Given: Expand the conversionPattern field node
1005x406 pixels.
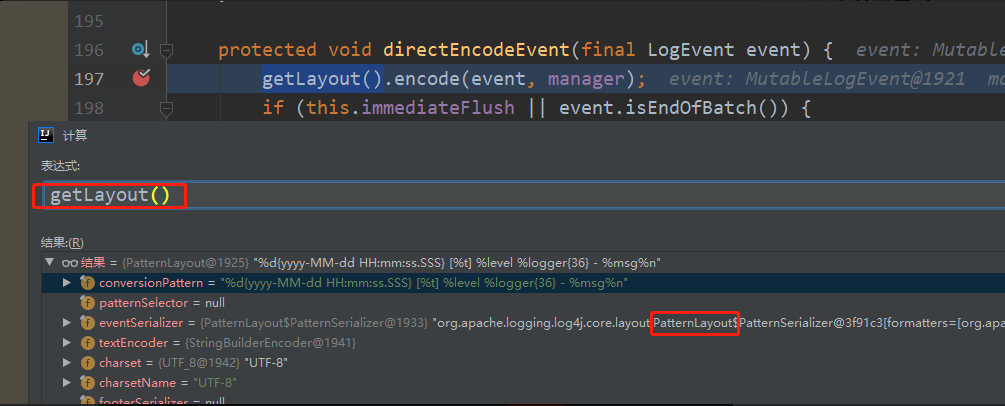Looking at the screenshot, I should [x=67, y=282].
